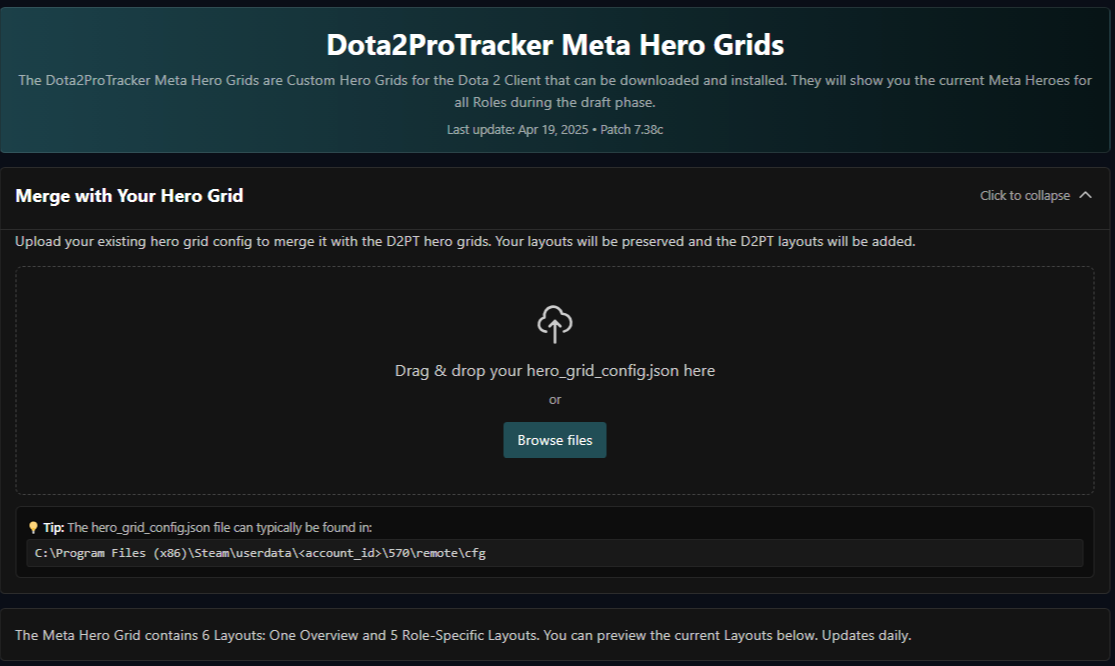Click the bold "Tip:" label
1115x666 pixels.
53,527
